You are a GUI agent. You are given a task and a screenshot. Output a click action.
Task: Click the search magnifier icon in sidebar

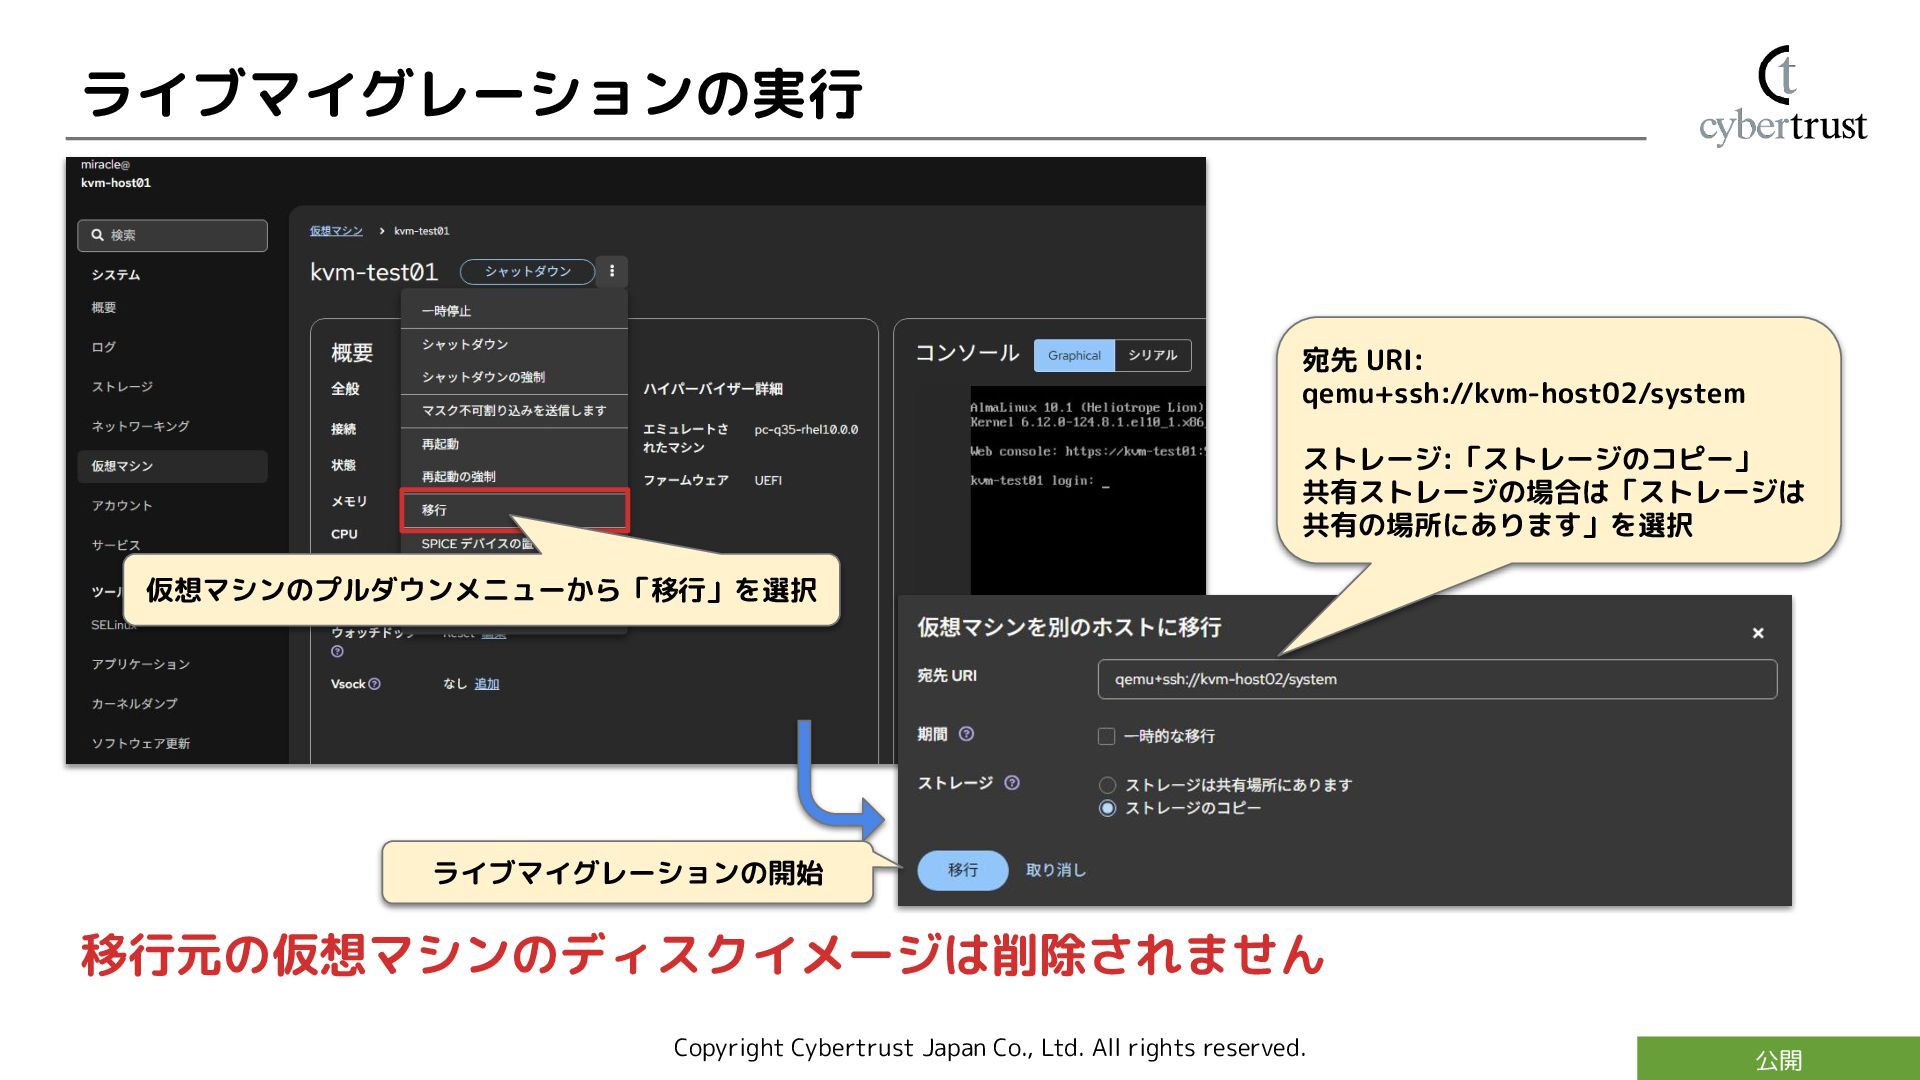(97, 235)
